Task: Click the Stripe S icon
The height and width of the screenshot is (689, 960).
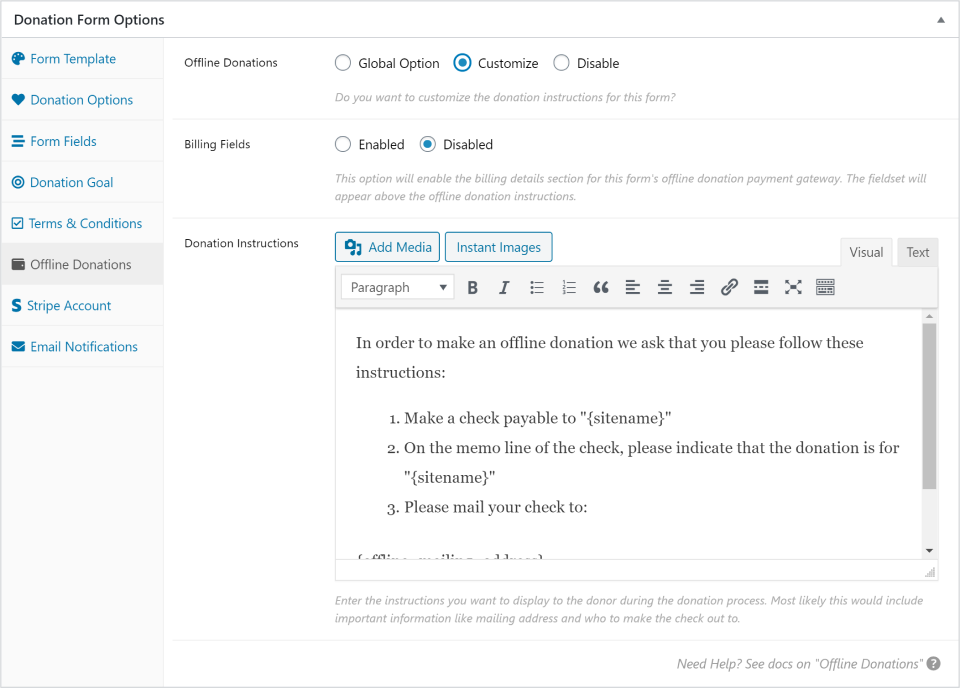Action: pos(17,305)
